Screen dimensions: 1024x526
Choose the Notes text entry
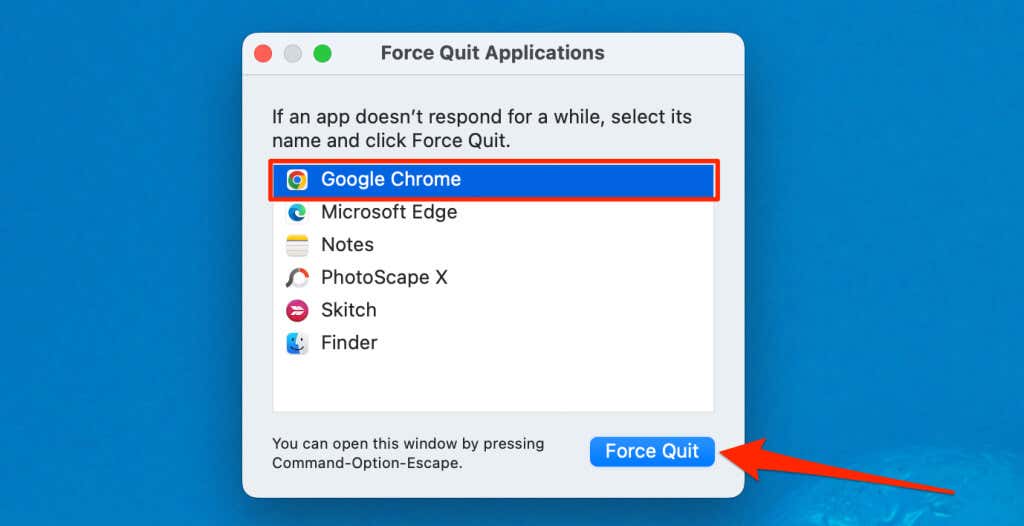(347, 245)
